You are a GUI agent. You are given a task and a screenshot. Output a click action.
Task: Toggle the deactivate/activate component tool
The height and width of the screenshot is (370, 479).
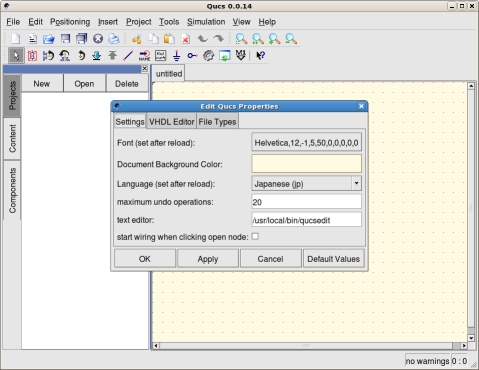click(32, 55)
